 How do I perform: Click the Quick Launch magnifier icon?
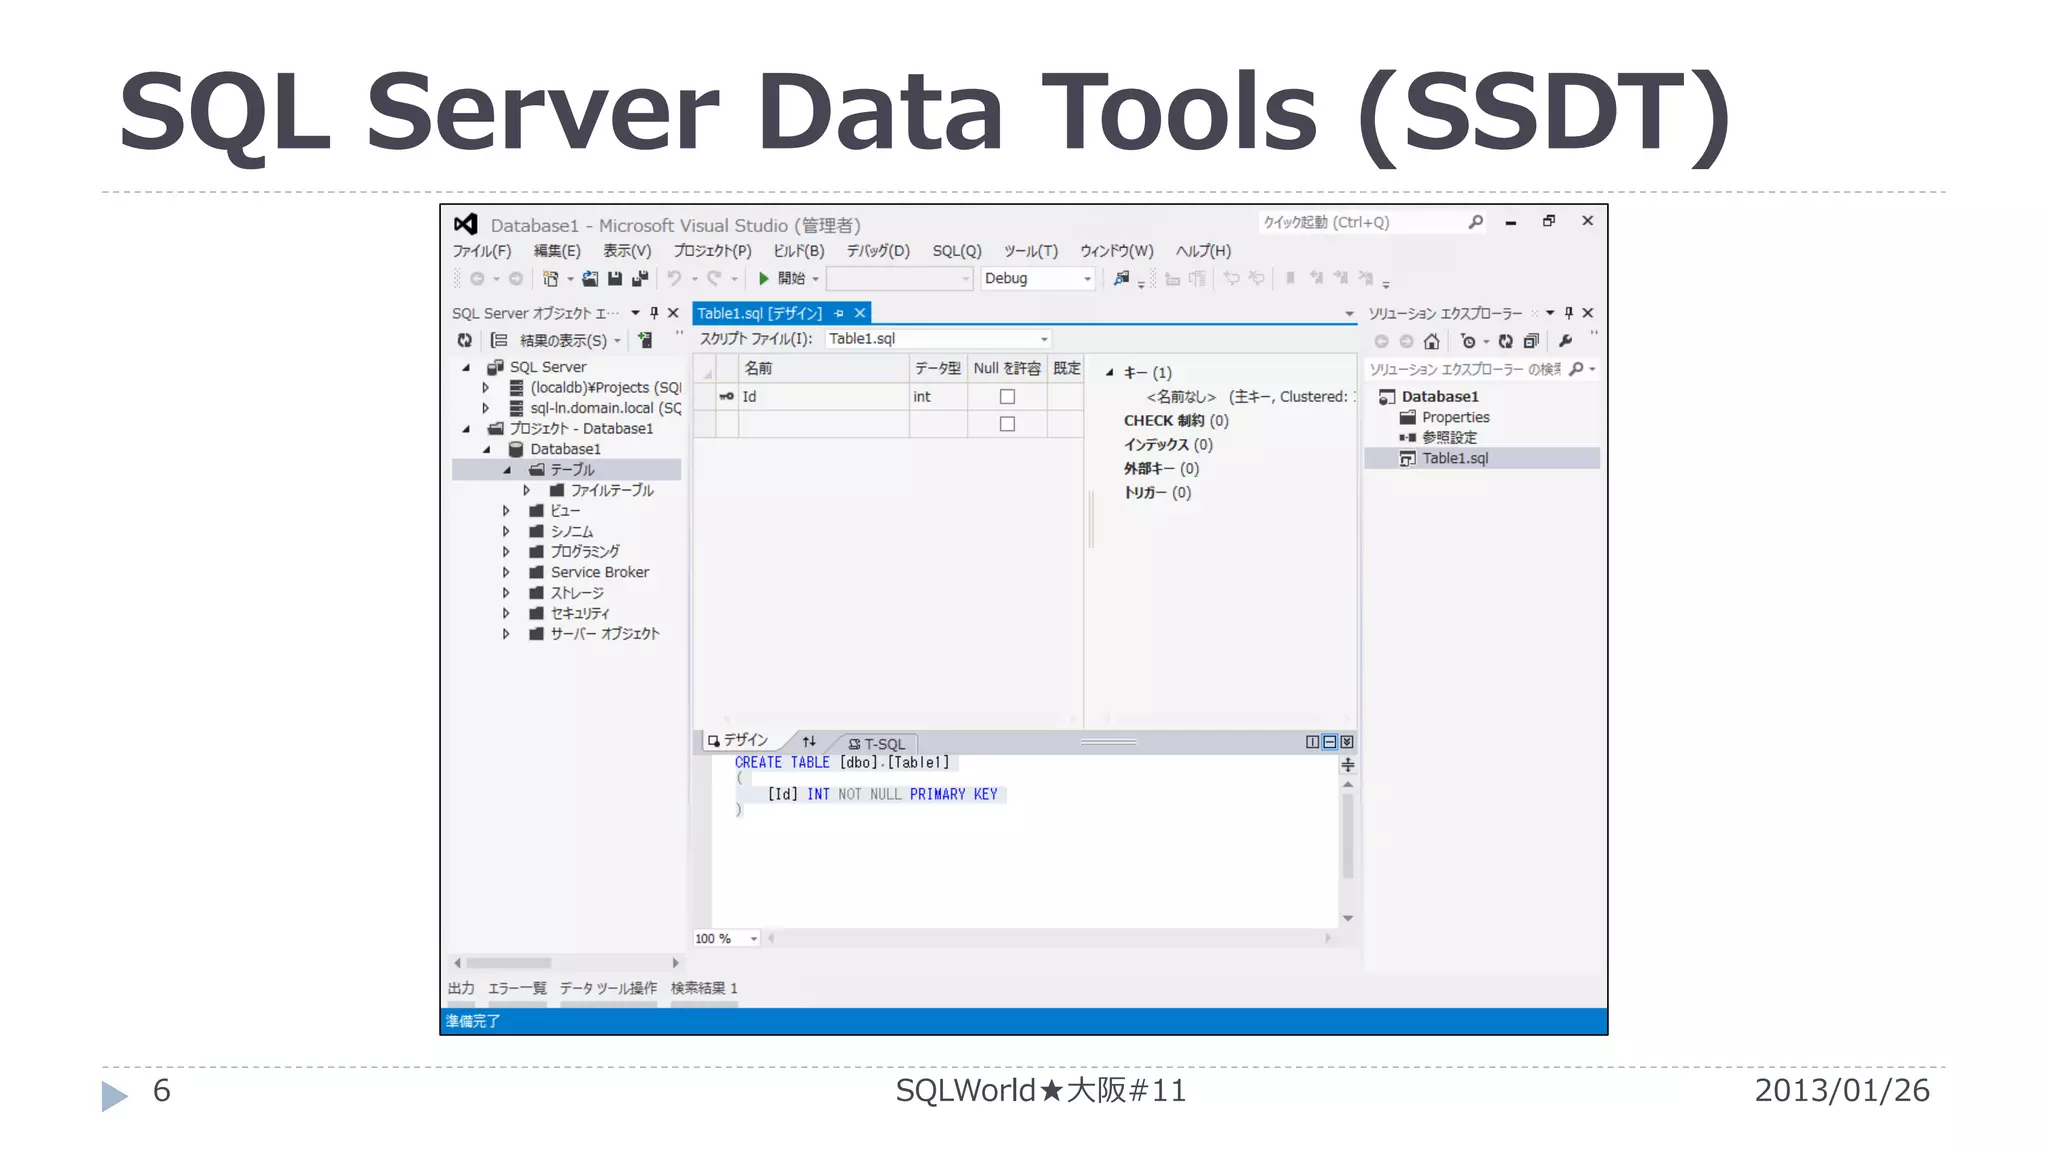(x=1475, y=222)
